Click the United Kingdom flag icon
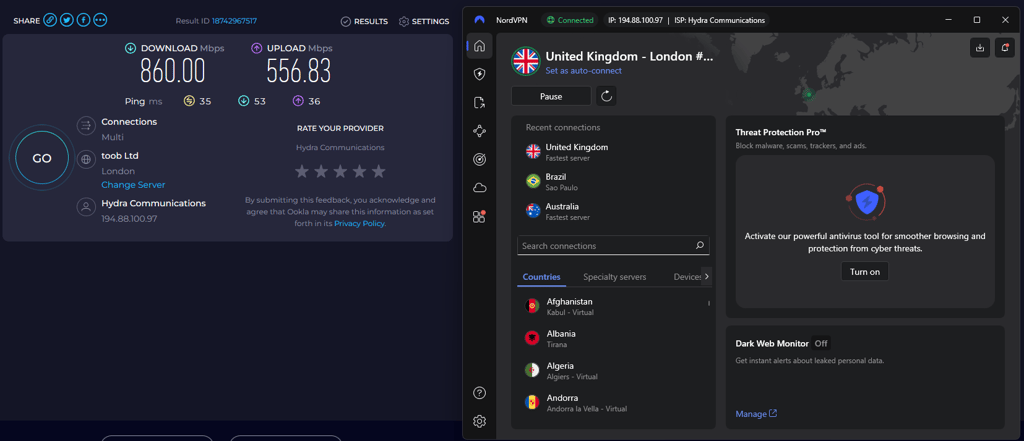Viewport: 1024px width, 441px height. pyautogui.click(x=526, y=61)
